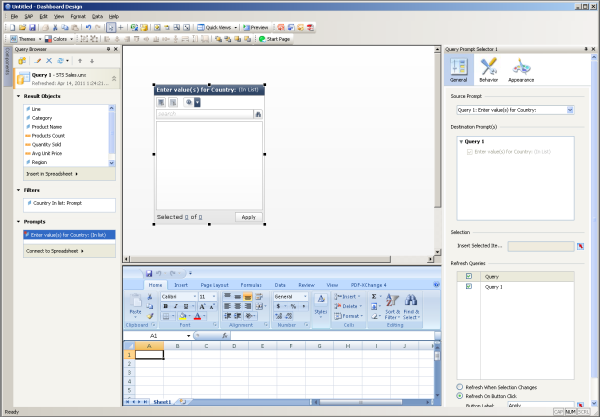Select the Product Name result object
600x417 pixels.
[x=47, y=127]
